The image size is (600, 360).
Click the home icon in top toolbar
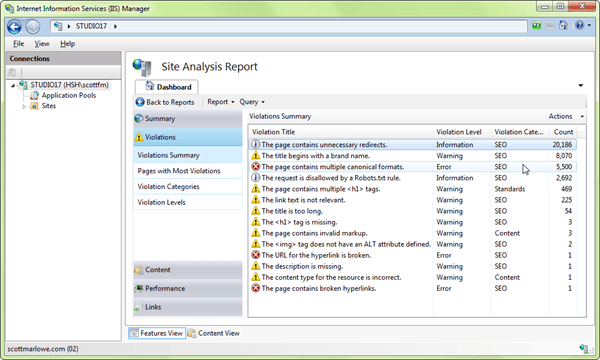pyautogui.click(x=563, y=25)
